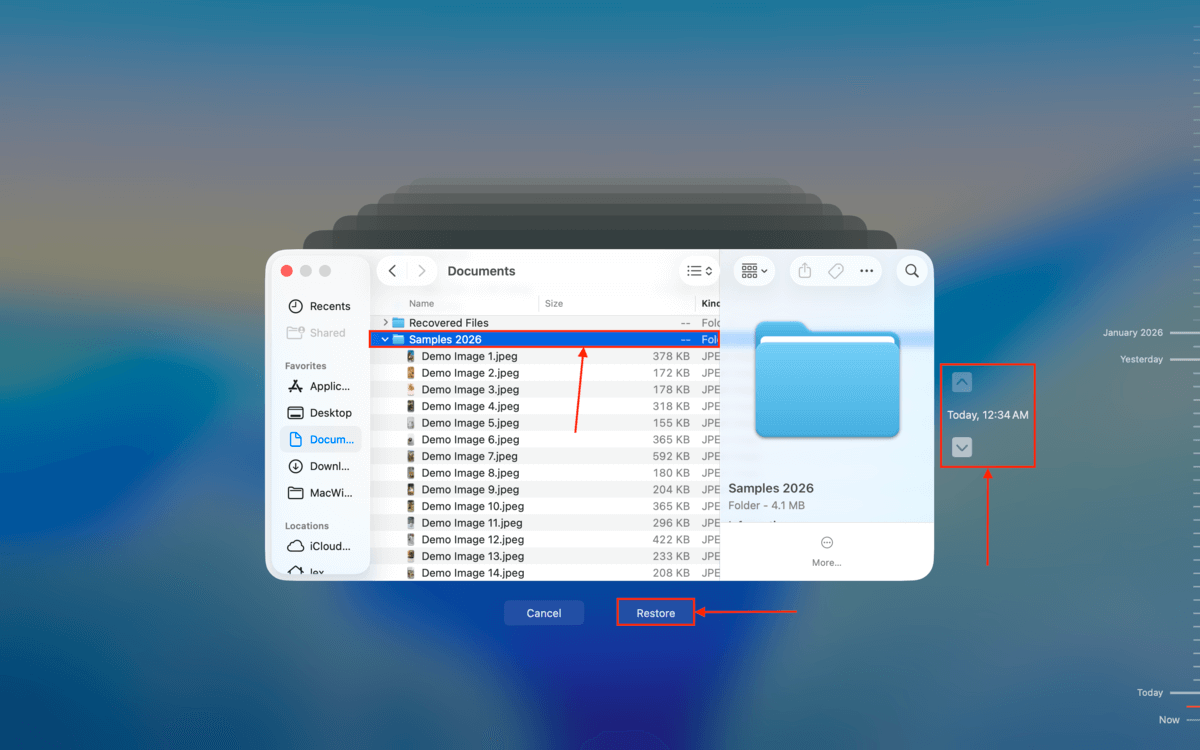Click the back navigation arrow
Viewport: 1200px width, 750px height.
[392, 270]
